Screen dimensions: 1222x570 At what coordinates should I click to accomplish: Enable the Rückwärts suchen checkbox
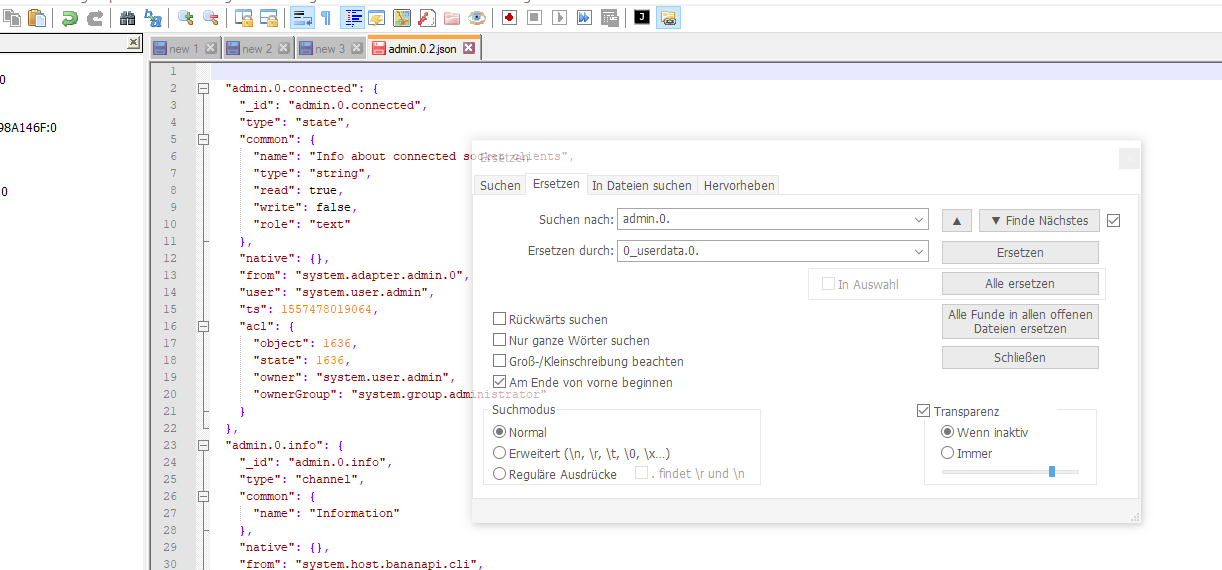499,319
